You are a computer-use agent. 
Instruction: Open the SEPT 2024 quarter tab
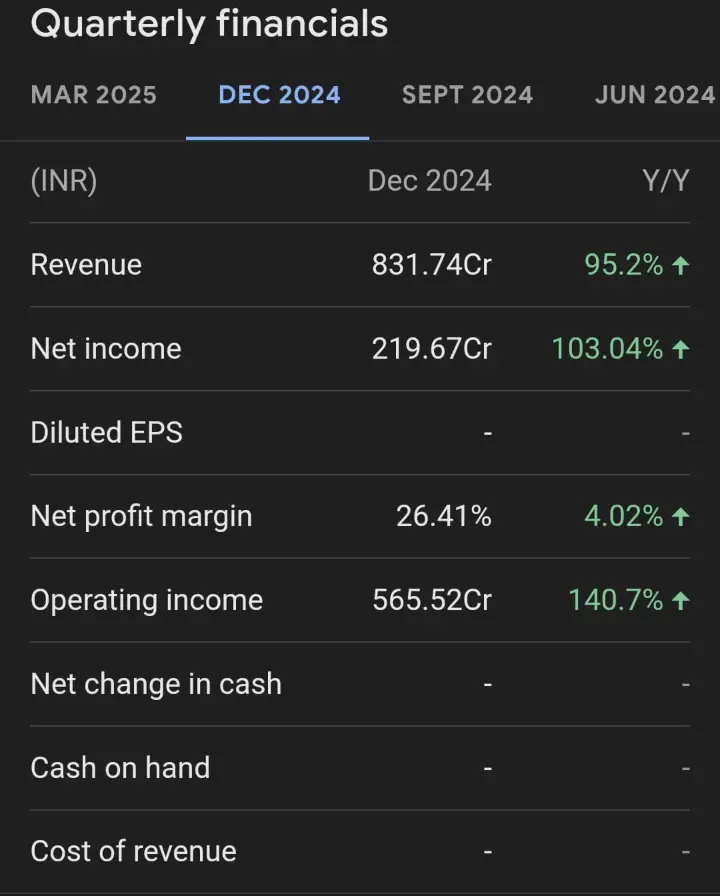(467, 95)
